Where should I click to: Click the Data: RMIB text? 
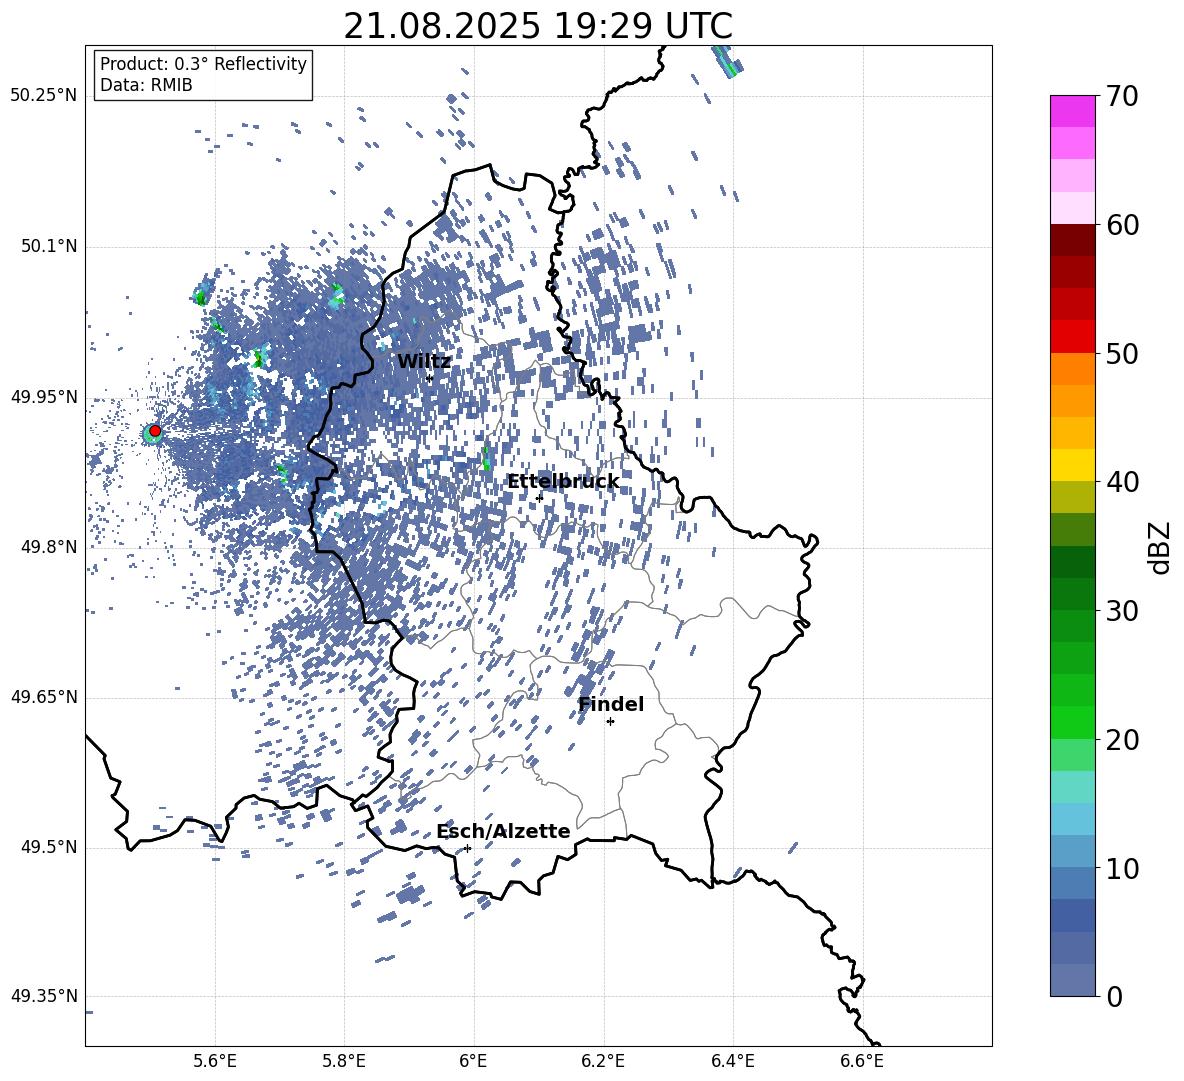pos(146,85)
